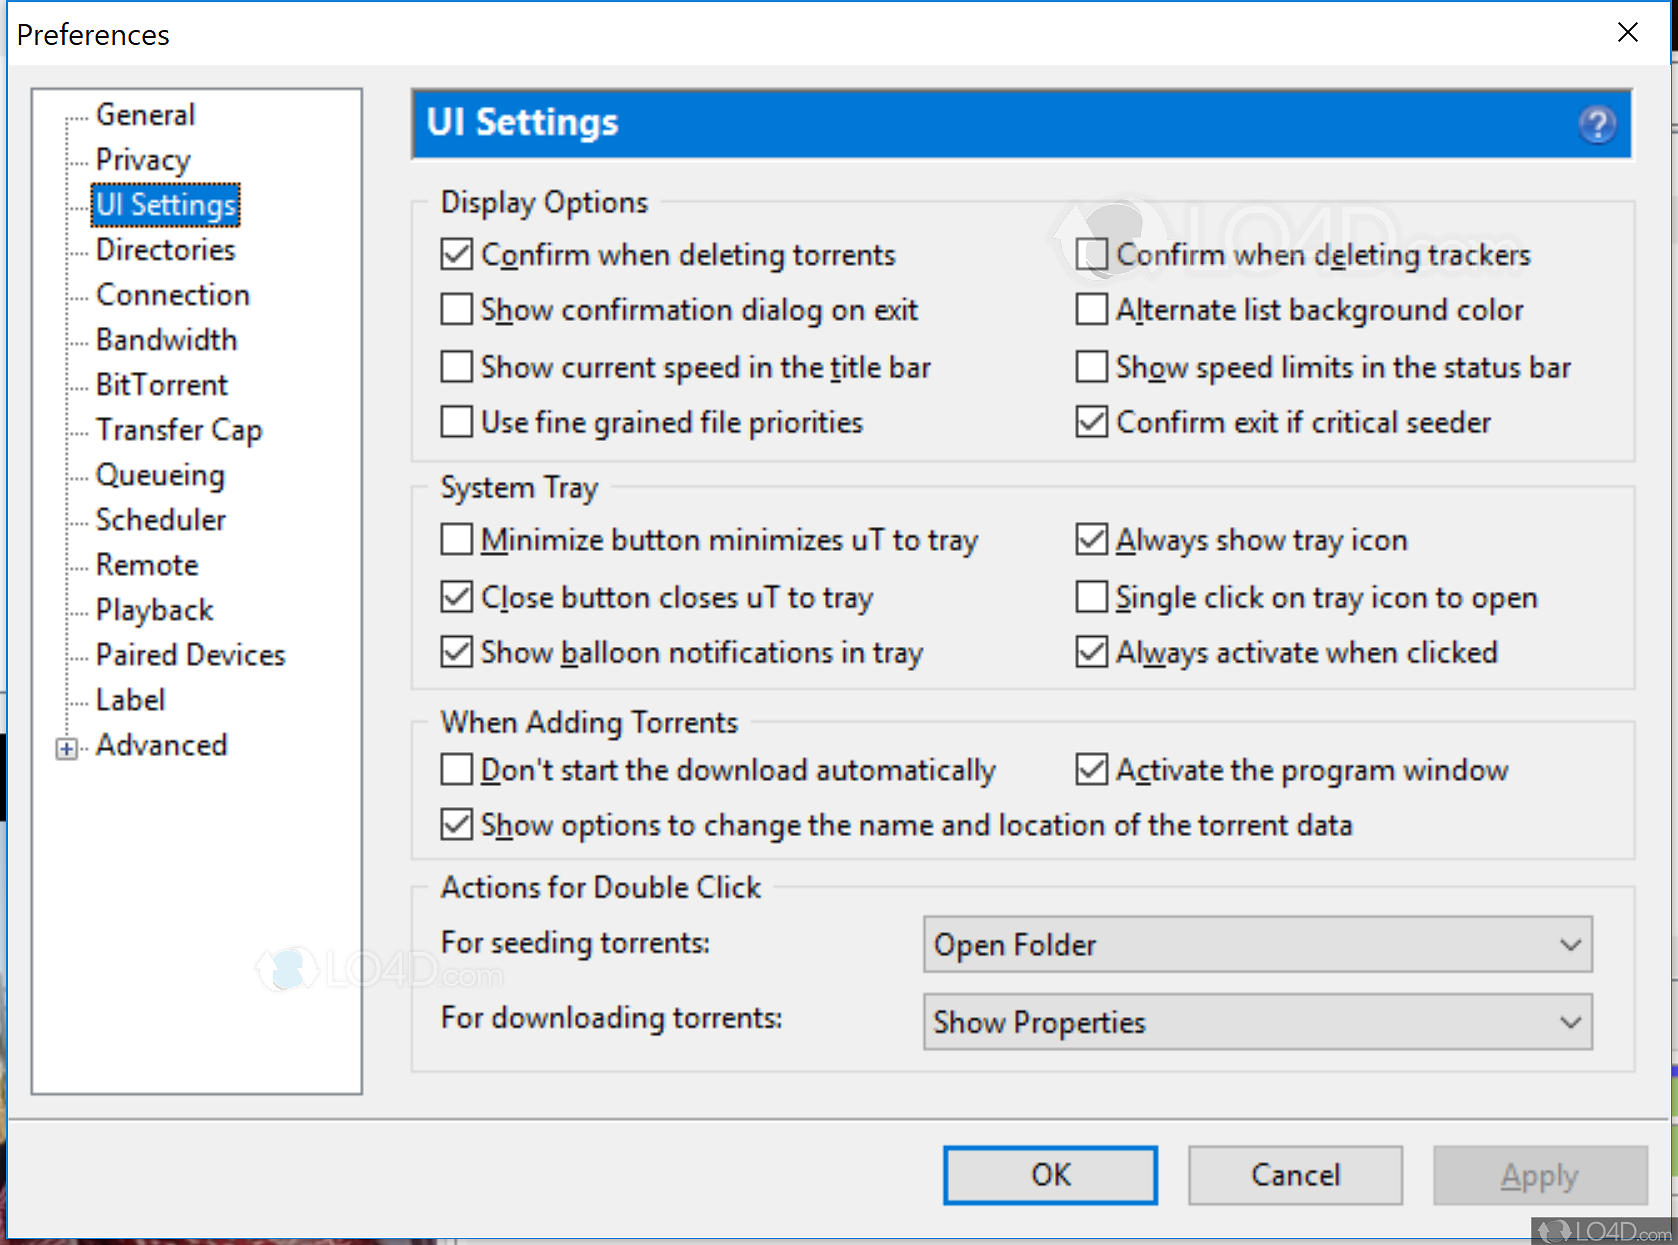Click the Cancel button
This screenshot has height=1245, width=1678.
(x=1295, y=1175)
